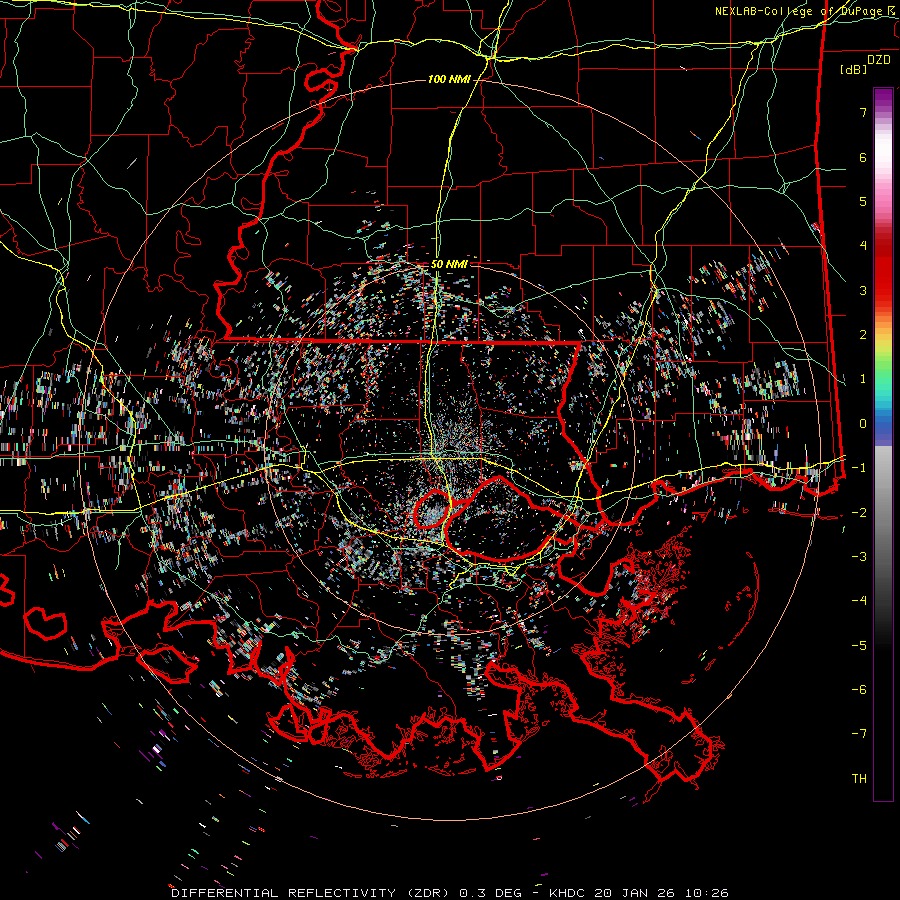The width and height of the screenshot is (900, 900).
Task: Select the "-2" tick label on the legend
Action: coord(859,512)
